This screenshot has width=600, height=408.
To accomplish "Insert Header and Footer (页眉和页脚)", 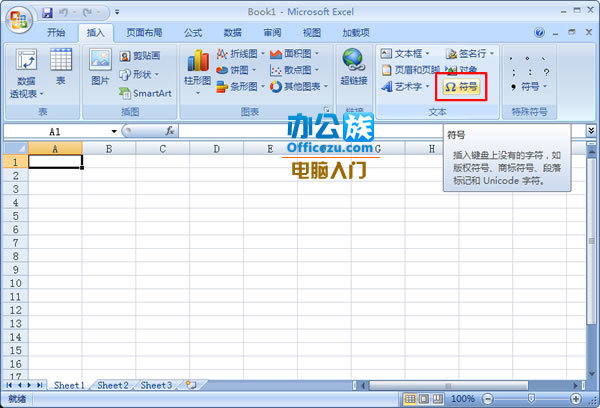I will [410, 70].
